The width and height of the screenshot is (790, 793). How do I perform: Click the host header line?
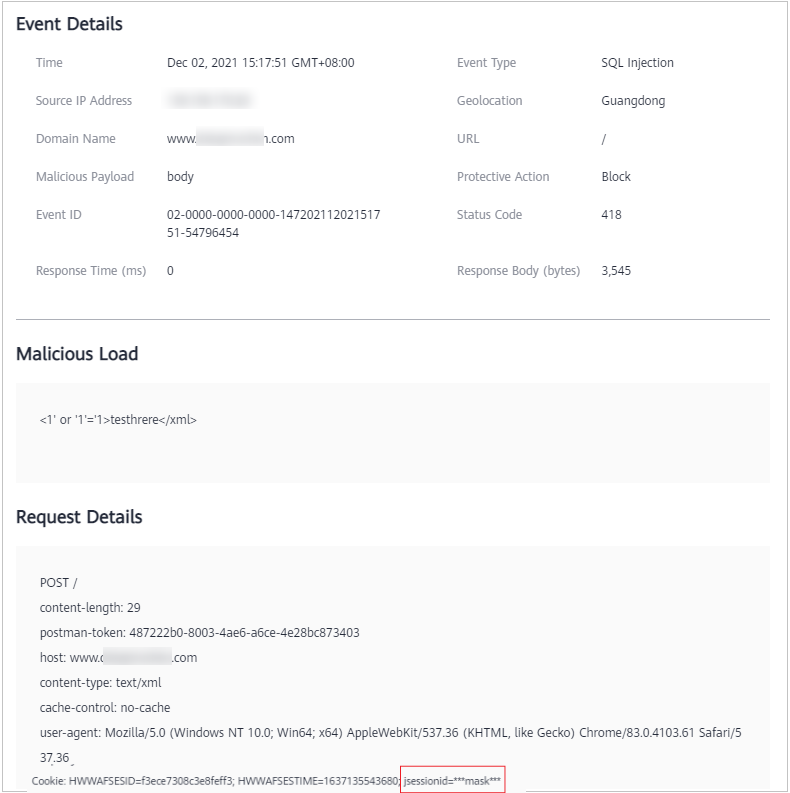(x=118, y=657)
